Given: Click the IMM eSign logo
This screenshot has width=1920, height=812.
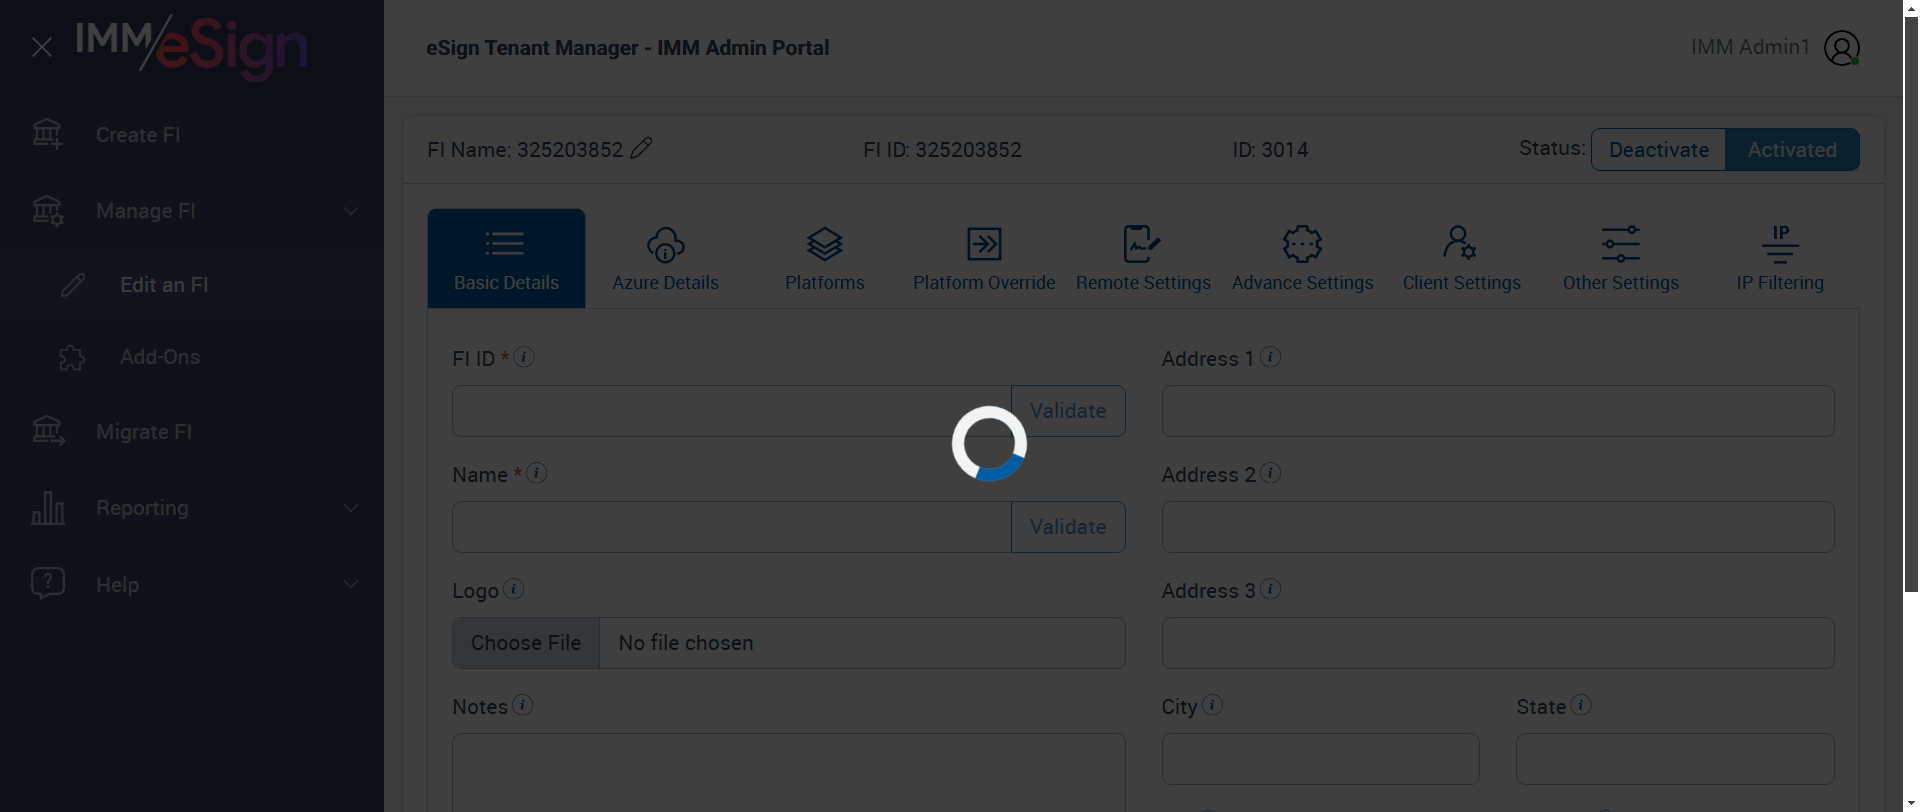Looking at the screenshot, I should (x=191, y=47).
